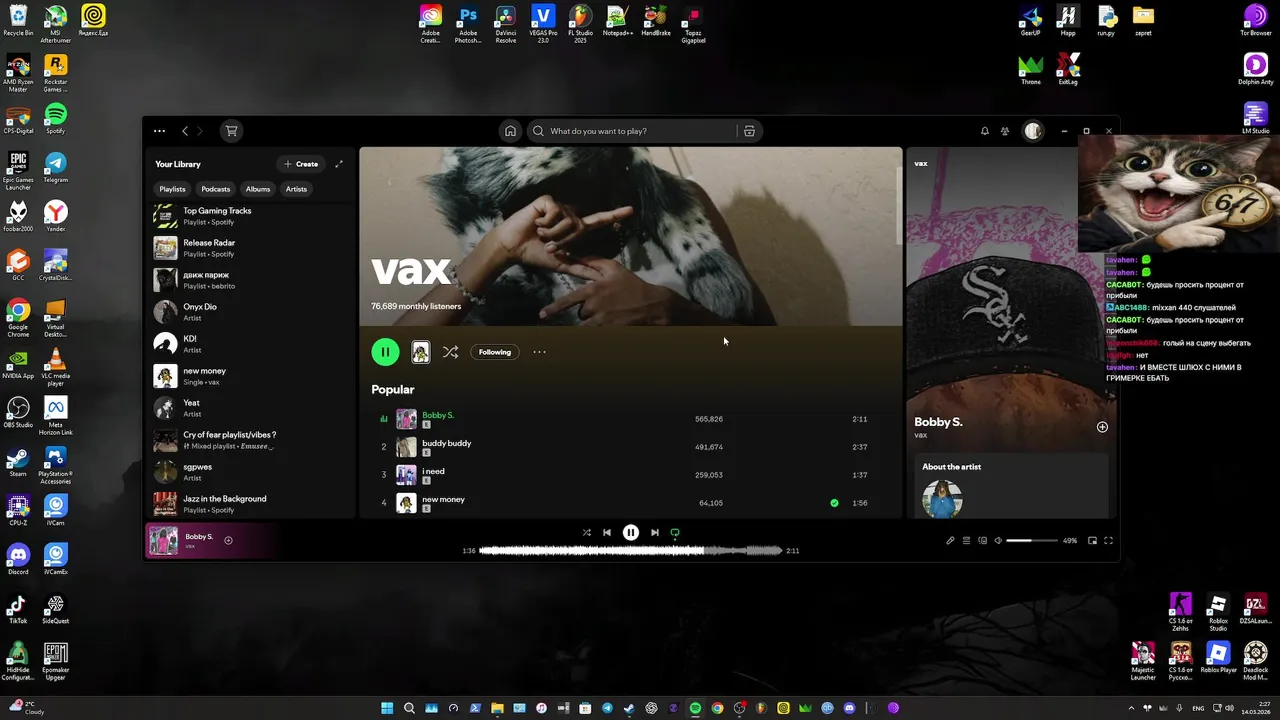Toggle repeat in the player bar
Image resolution: width=1280 pixels, height=720 pixels.
point(675,533)
